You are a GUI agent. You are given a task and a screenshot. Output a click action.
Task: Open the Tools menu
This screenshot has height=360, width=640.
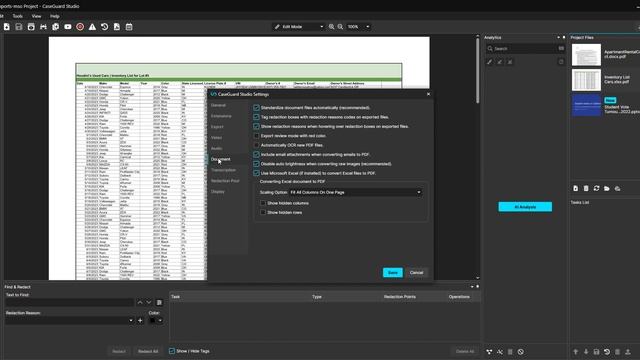(x=18, y=16)
